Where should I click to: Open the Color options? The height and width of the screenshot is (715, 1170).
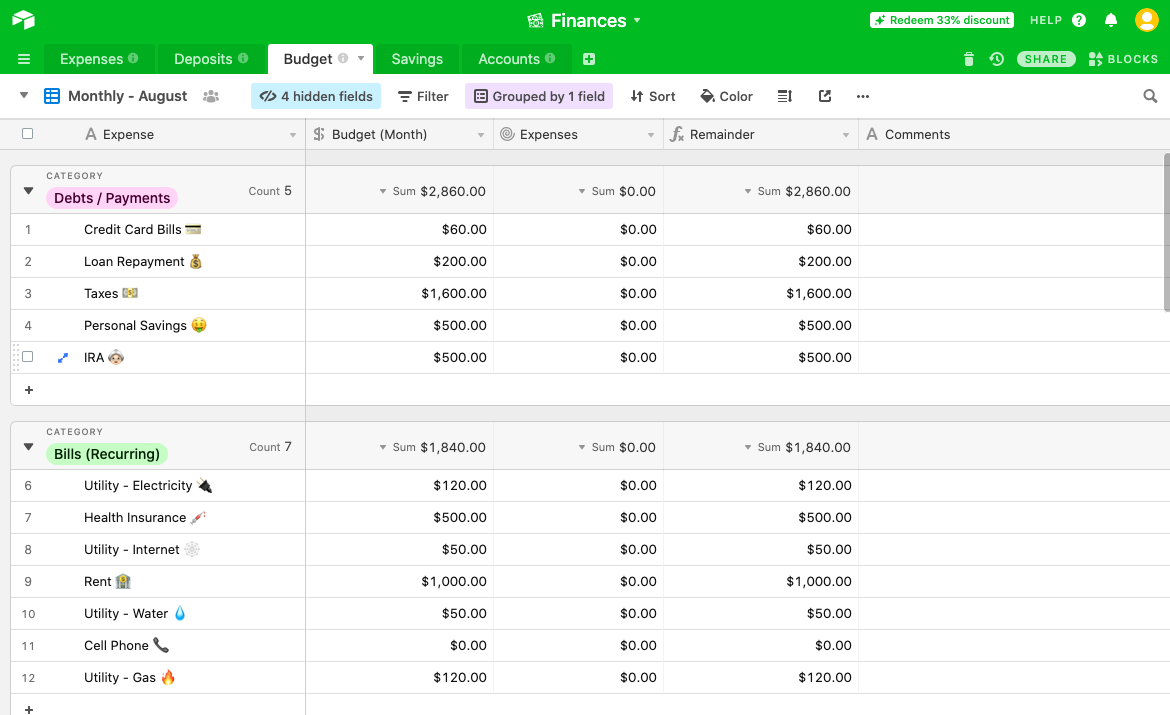pyautogui.click(x=727, y=96)
